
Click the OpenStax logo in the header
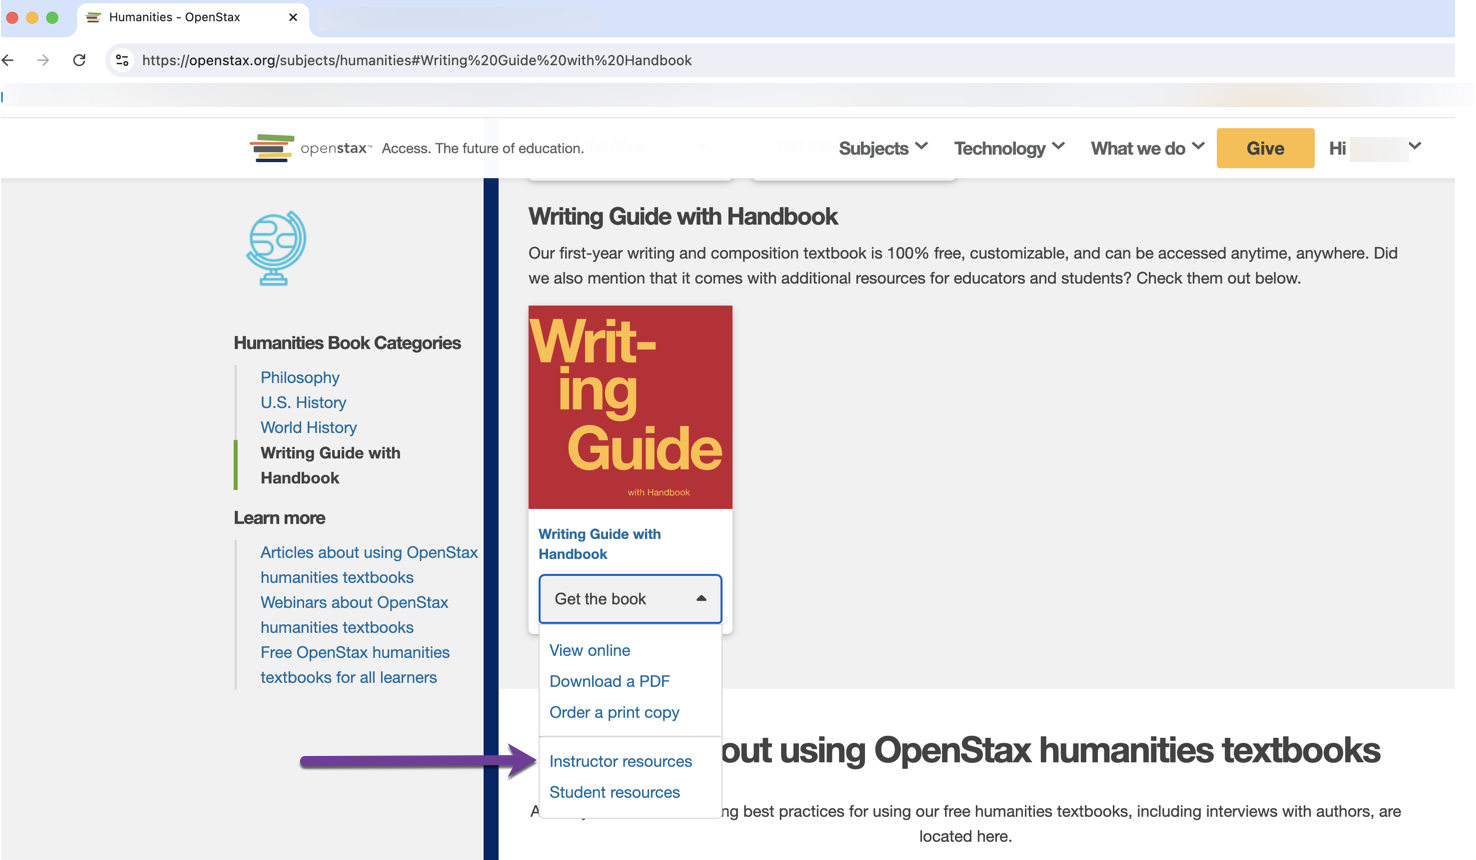310,147
